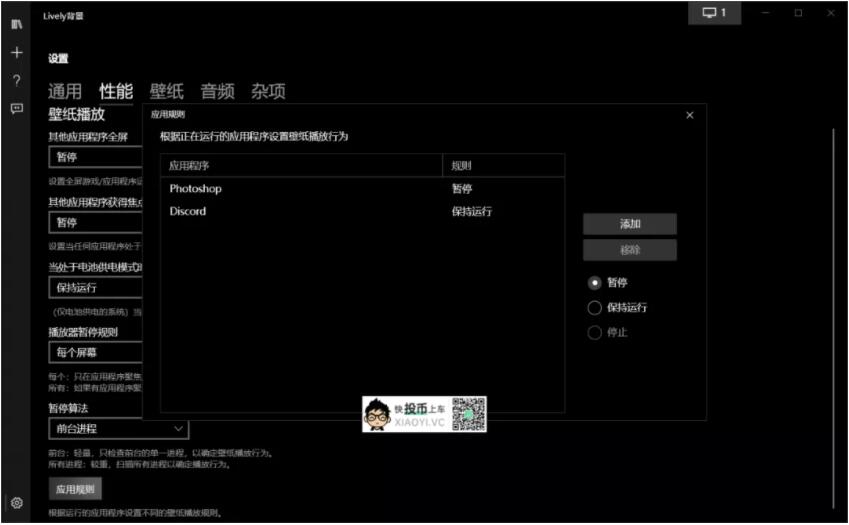Click the plus icon to add wallpaper

(17, 52)
